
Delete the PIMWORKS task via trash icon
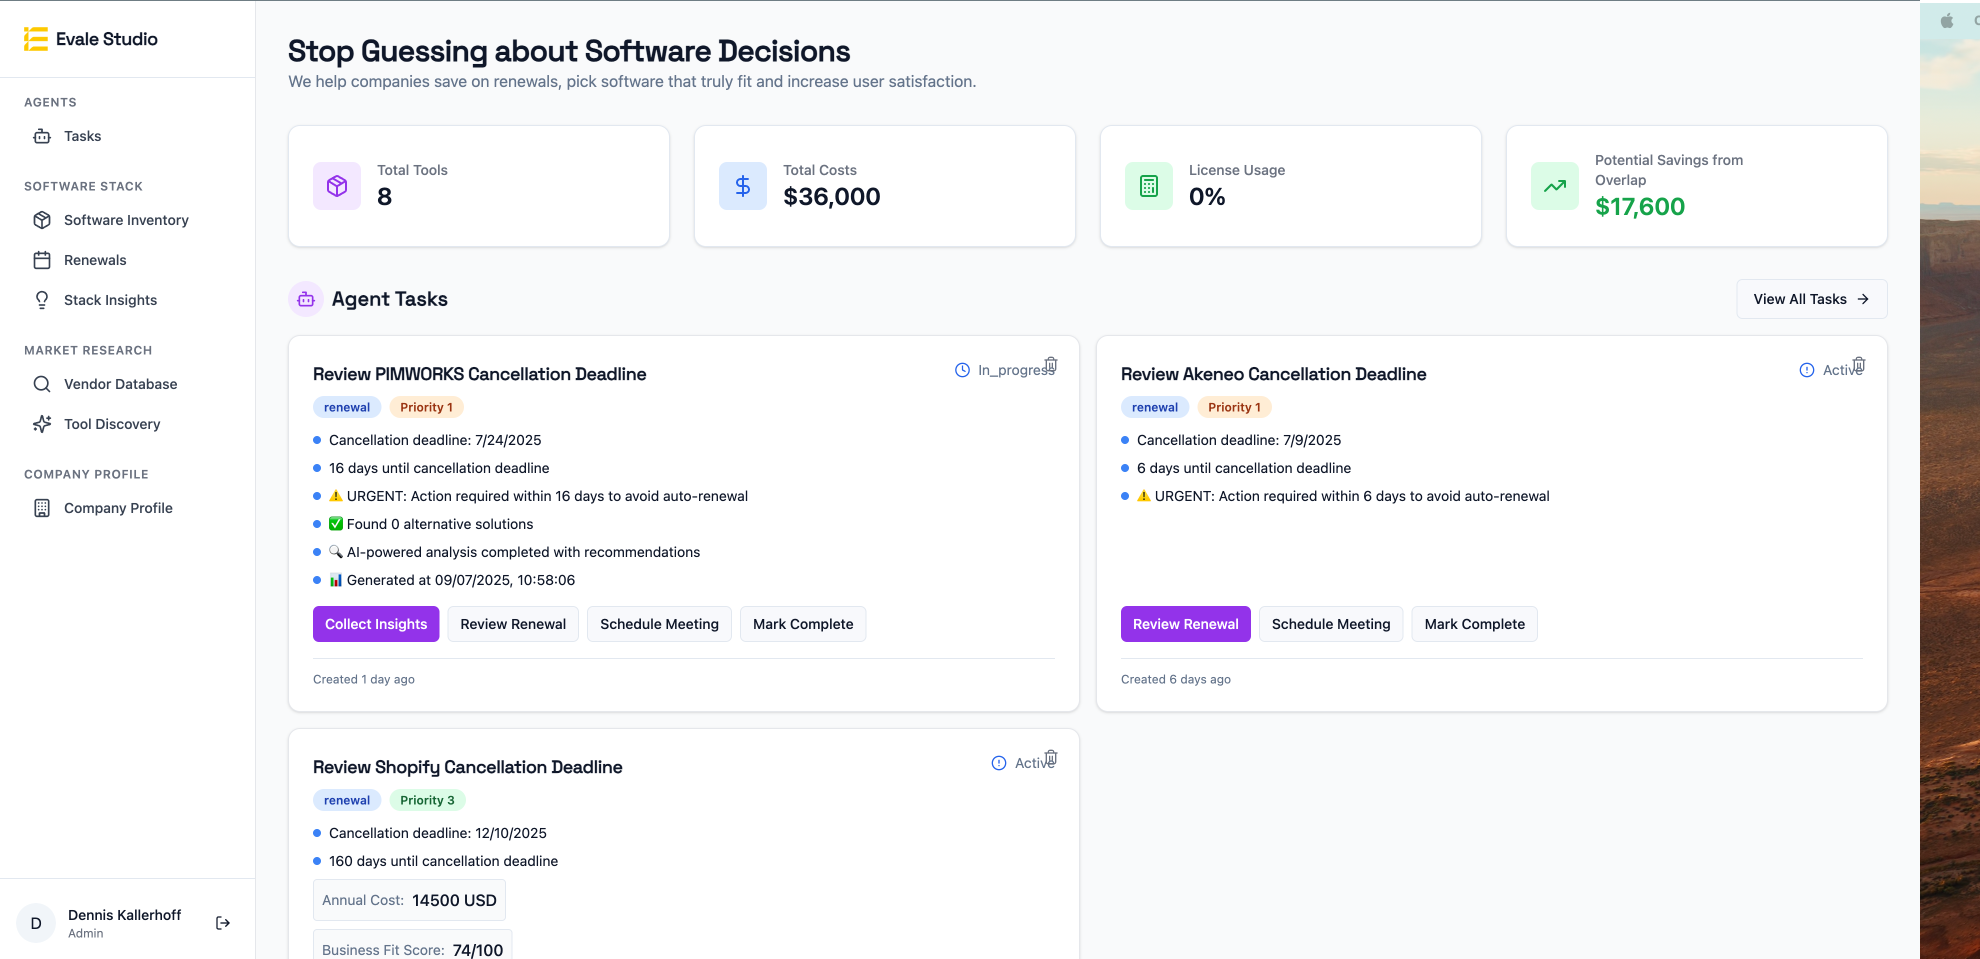coord(1051,365)
